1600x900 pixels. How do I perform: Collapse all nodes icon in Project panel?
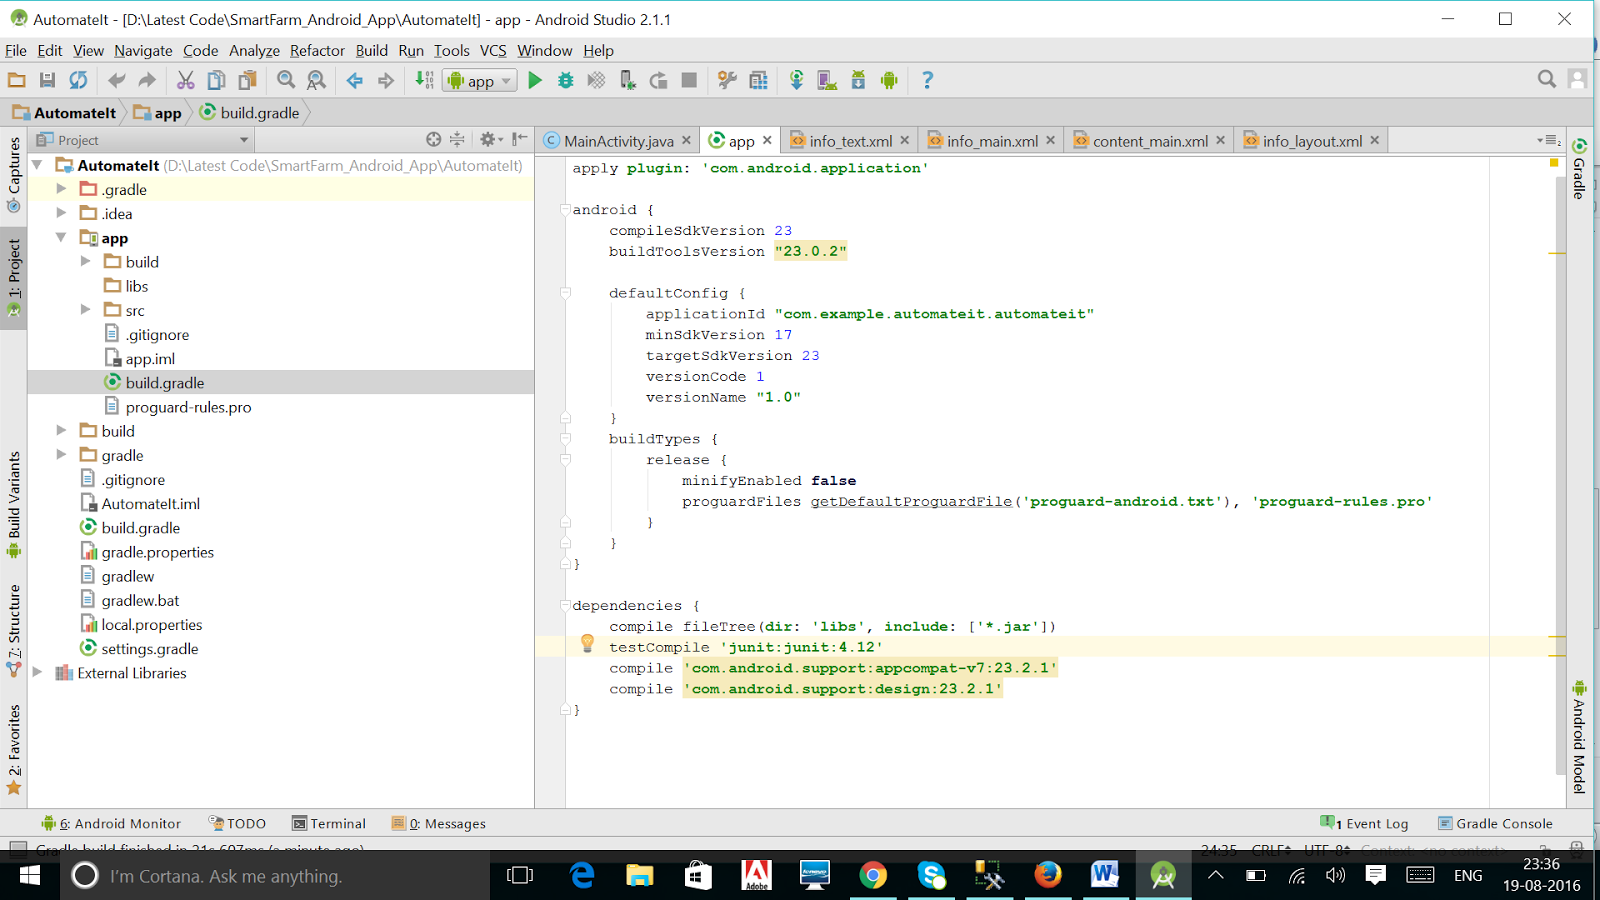click(x=457, y=140)
